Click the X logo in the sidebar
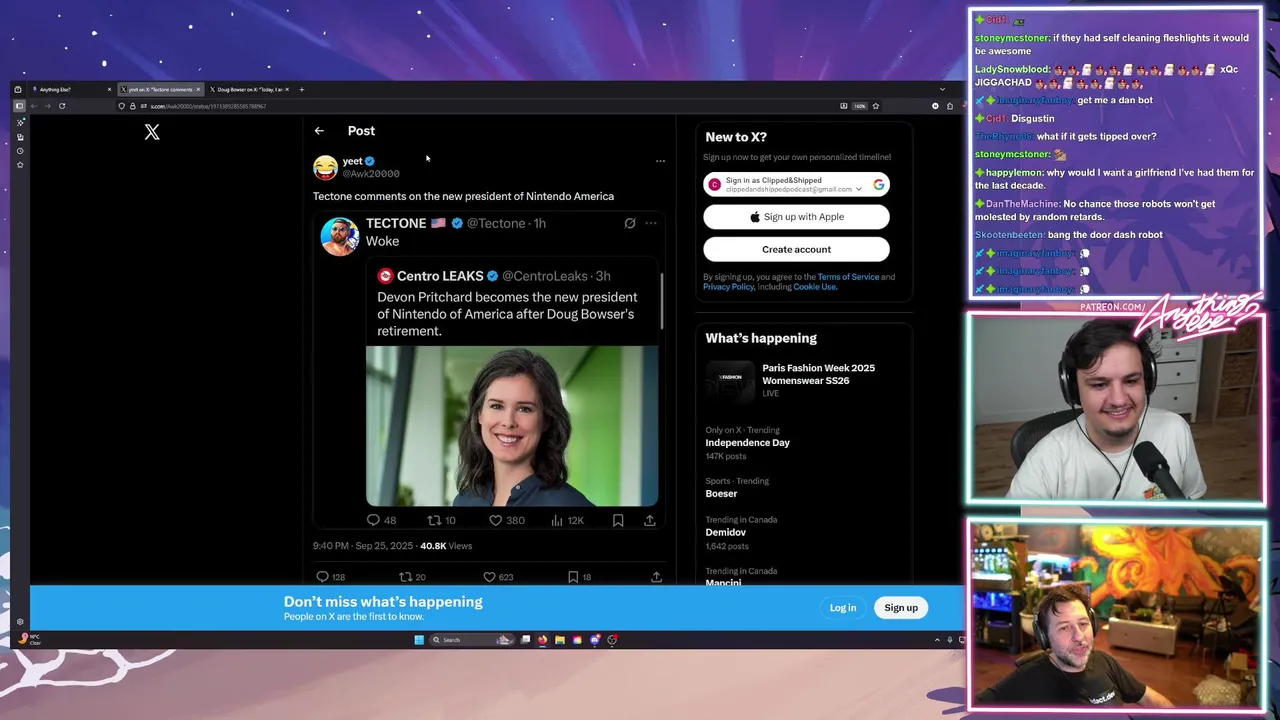1280x720 pixels. (x=152, y=132)
